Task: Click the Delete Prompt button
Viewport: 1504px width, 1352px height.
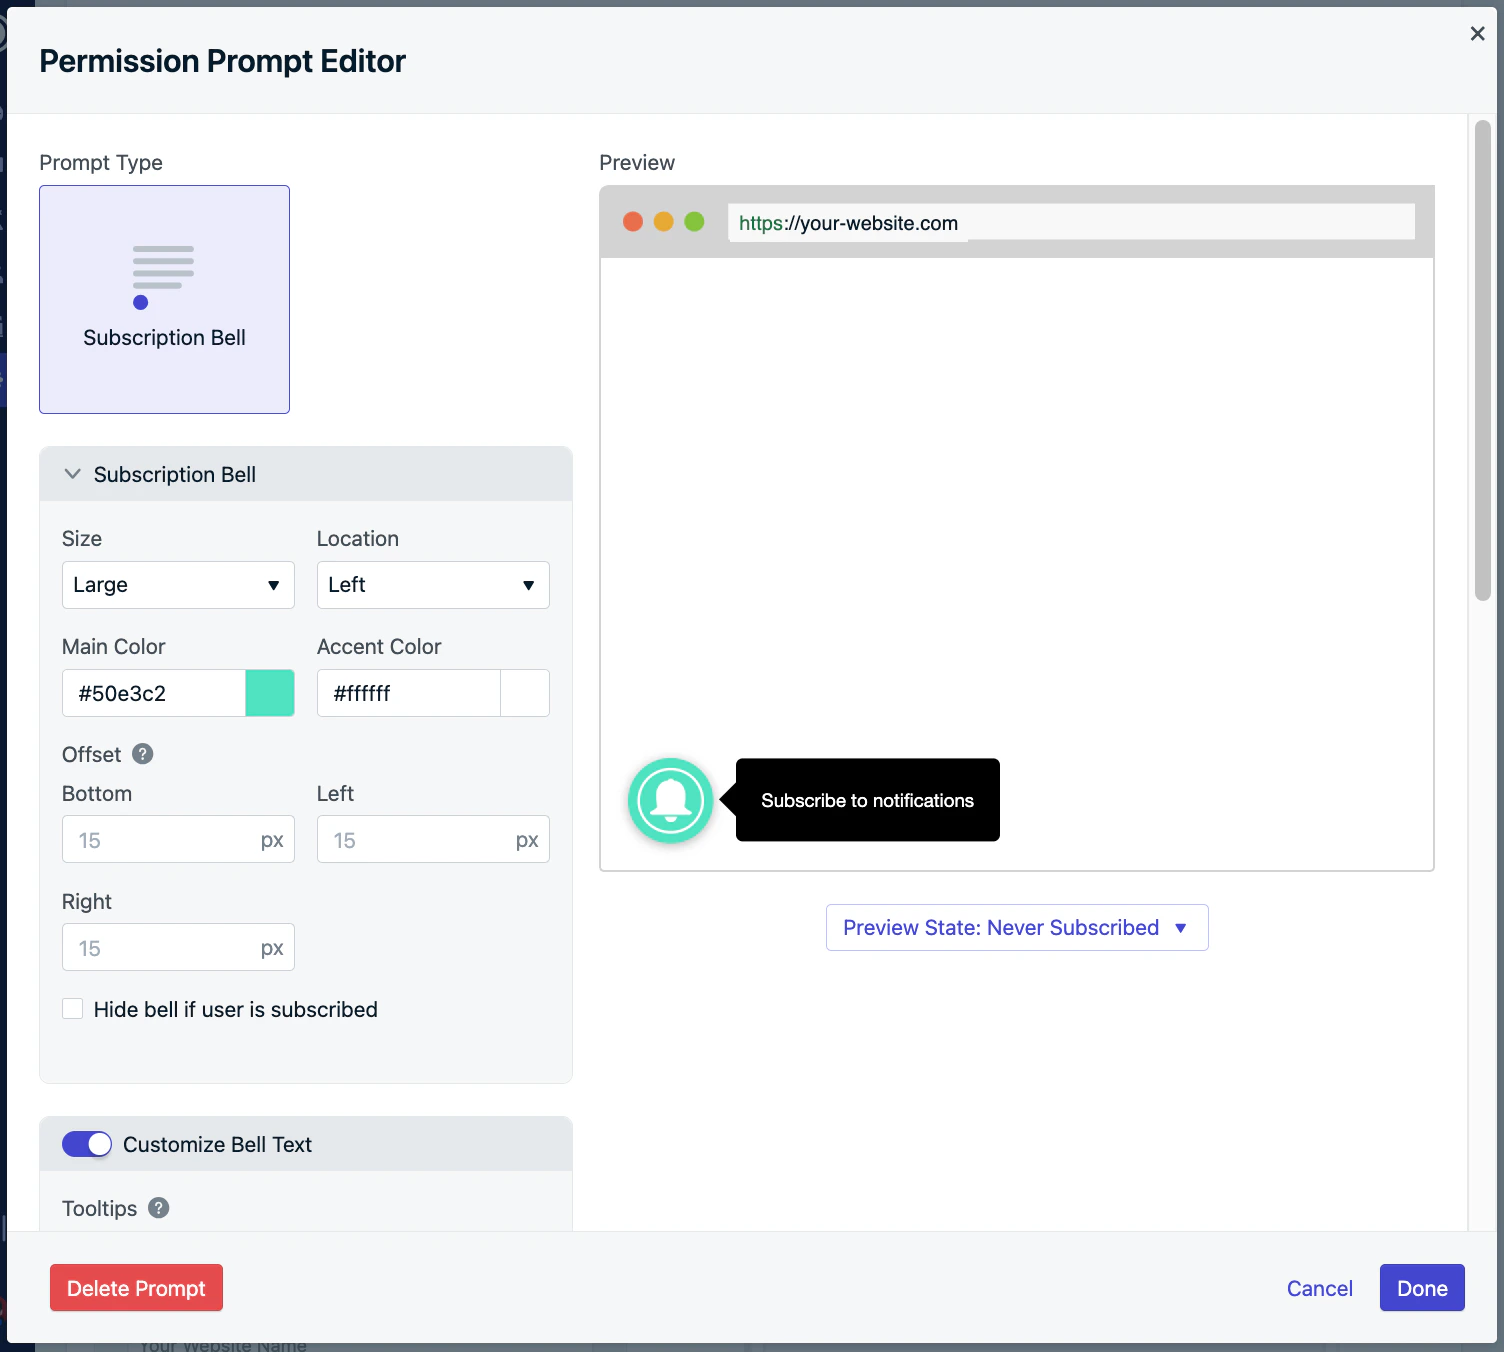Action: (136, 1288)
